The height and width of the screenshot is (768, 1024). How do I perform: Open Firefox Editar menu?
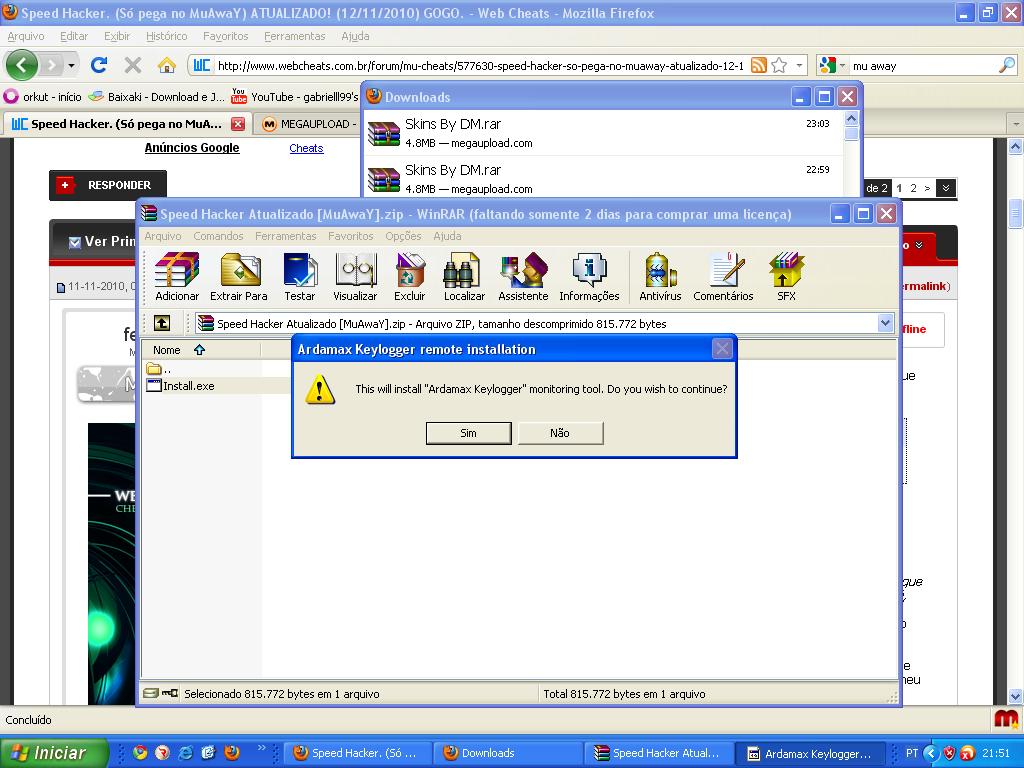(74, 36)
